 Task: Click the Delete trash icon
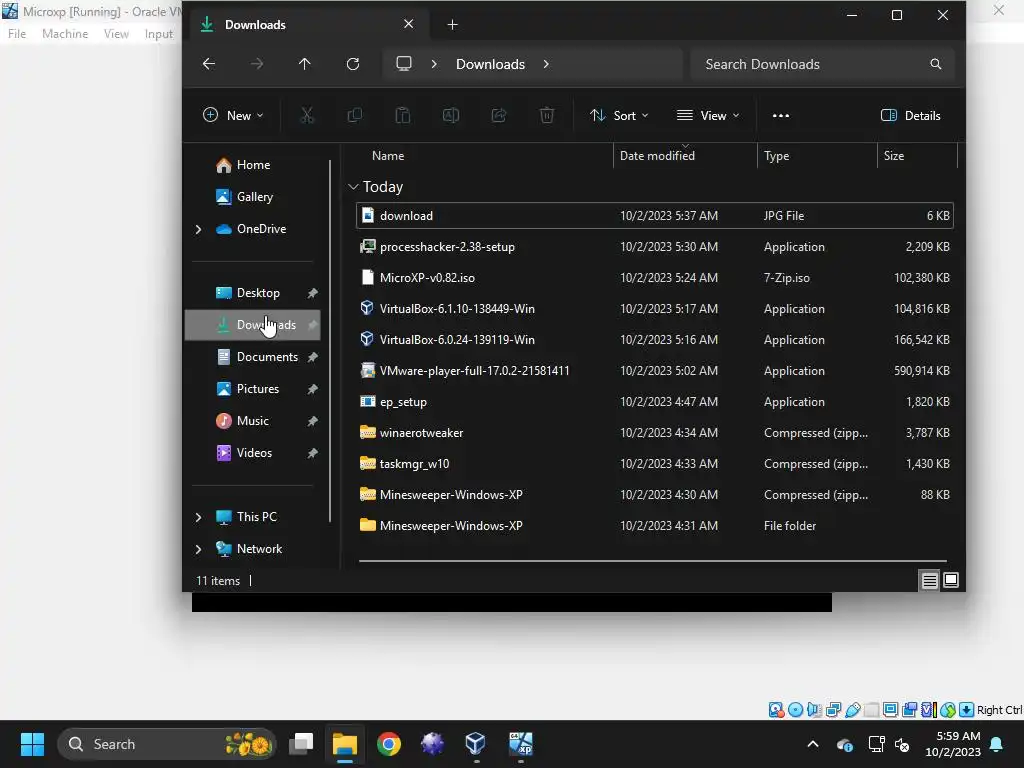547,116
